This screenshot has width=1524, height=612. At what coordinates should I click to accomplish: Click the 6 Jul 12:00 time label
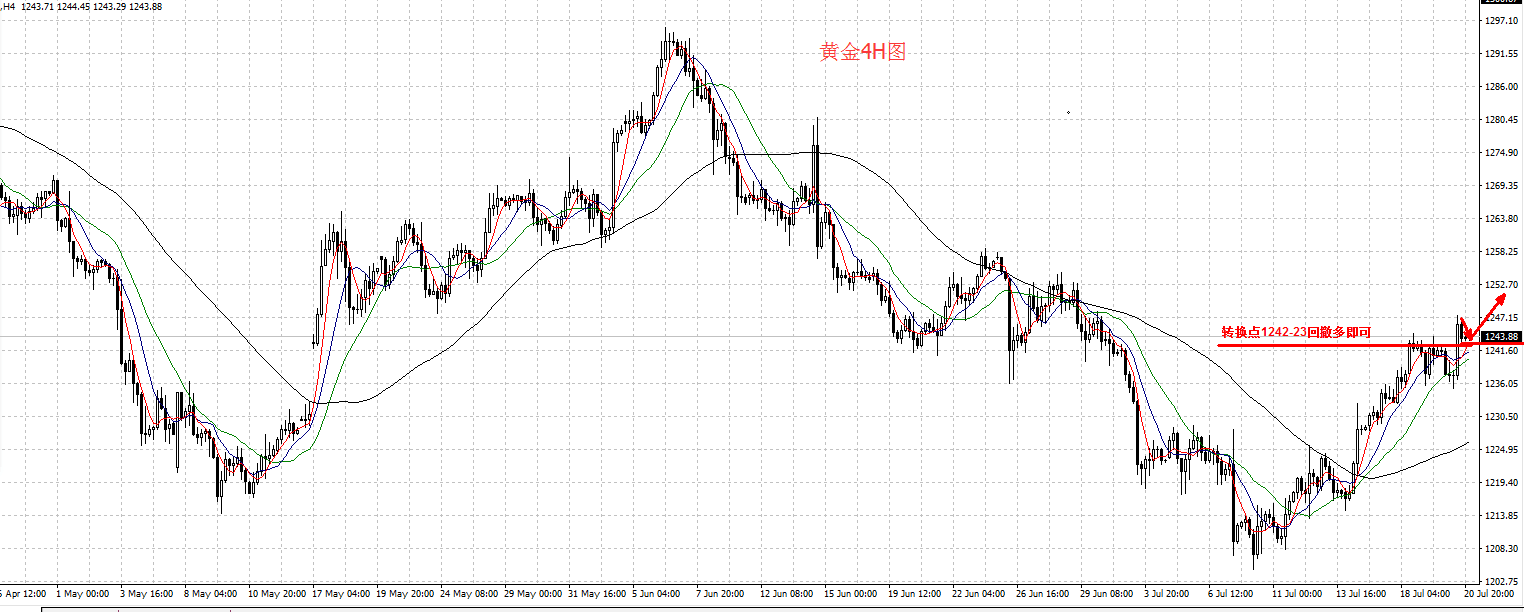tap(1232, 593)
